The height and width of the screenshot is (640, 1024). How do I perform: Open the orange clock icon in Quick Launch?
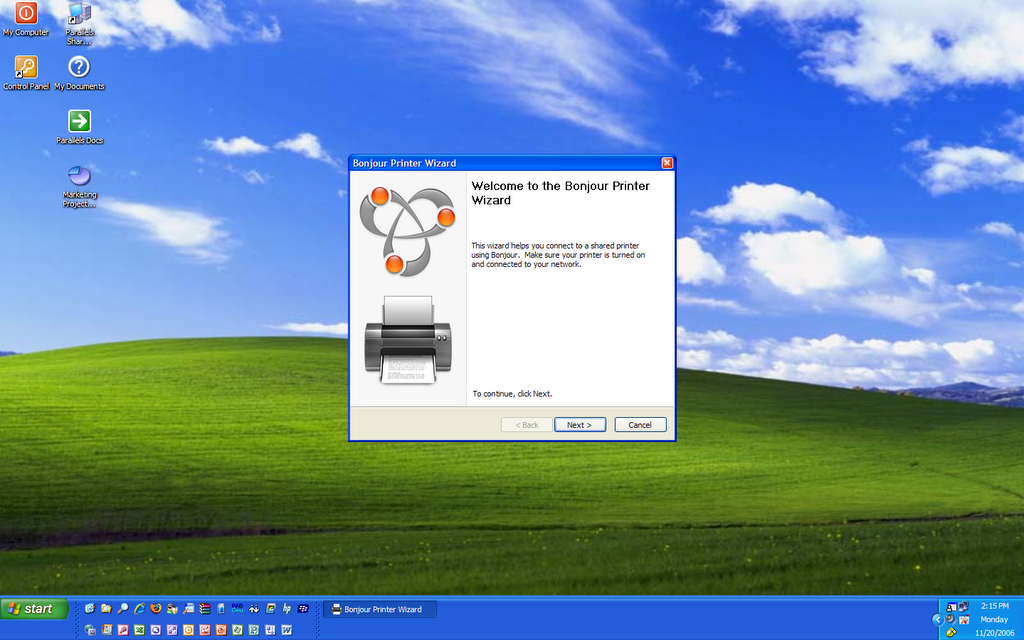coord(188,630)
